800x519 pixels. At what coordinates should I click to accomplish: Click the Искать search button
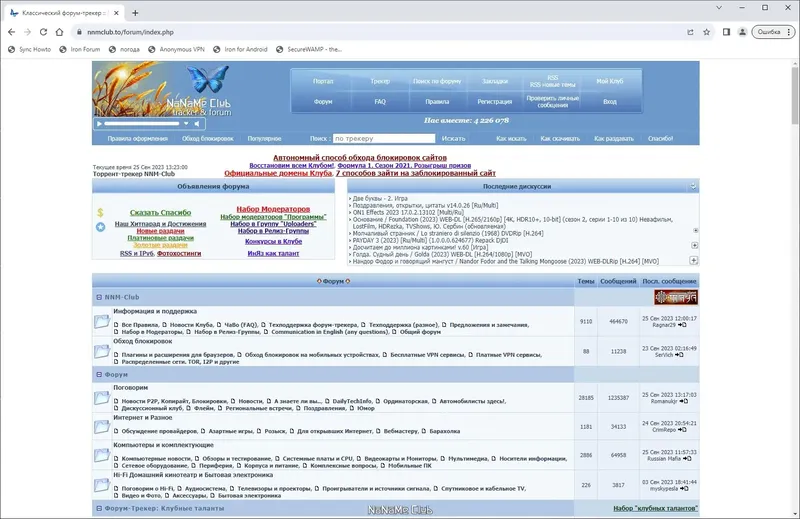454,138
